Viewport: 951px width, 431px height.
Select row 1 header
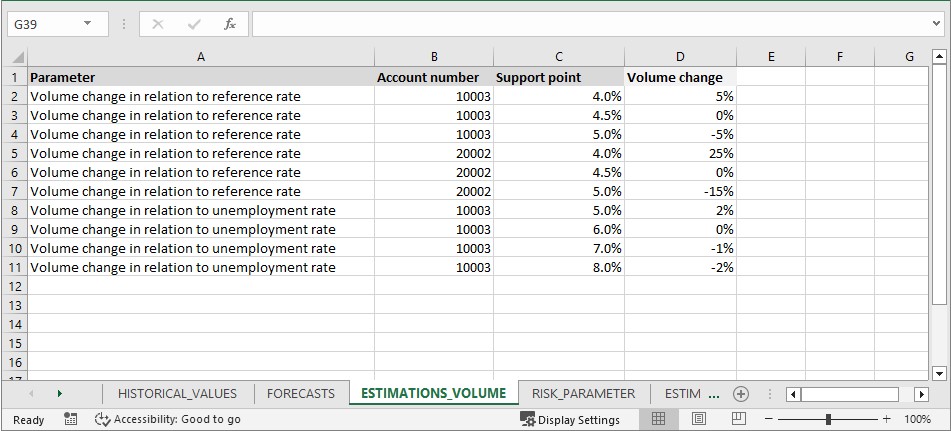(x=15, y=77)
